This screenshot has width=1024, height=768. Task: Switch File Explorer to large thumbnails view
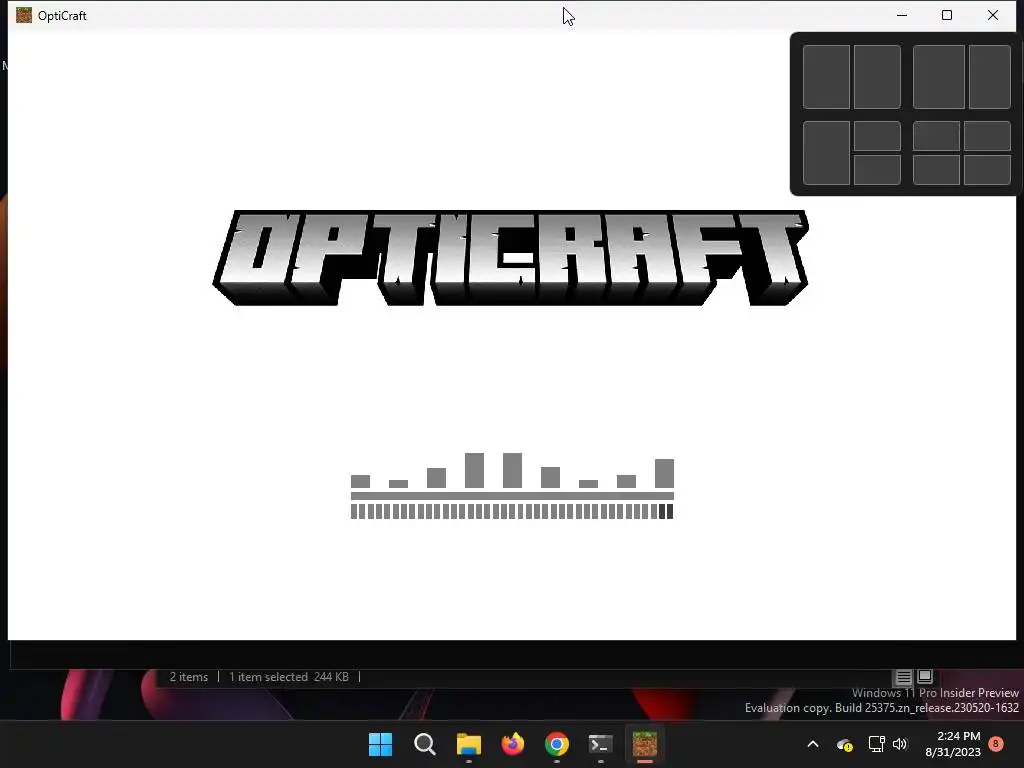pyautogui.click(x=925, y=677)
